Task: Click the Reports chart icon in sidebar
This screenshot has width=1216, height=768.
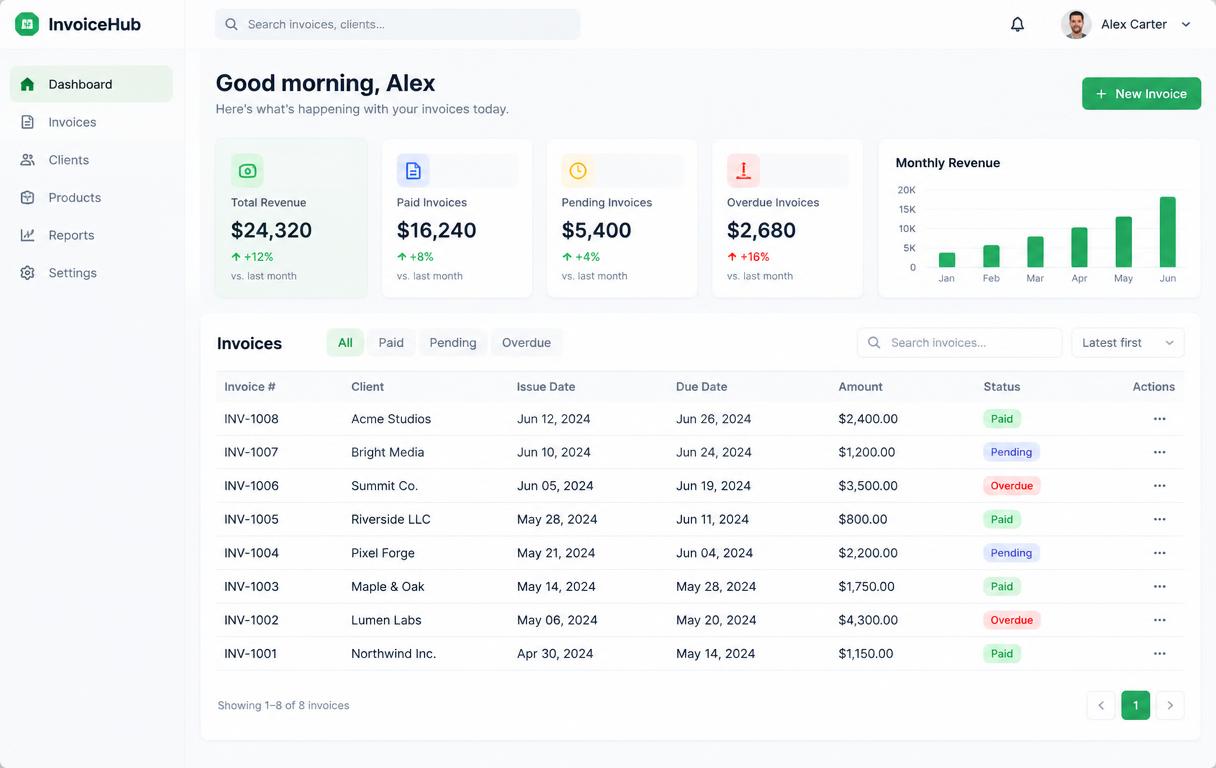Action: tap(27, 235)
